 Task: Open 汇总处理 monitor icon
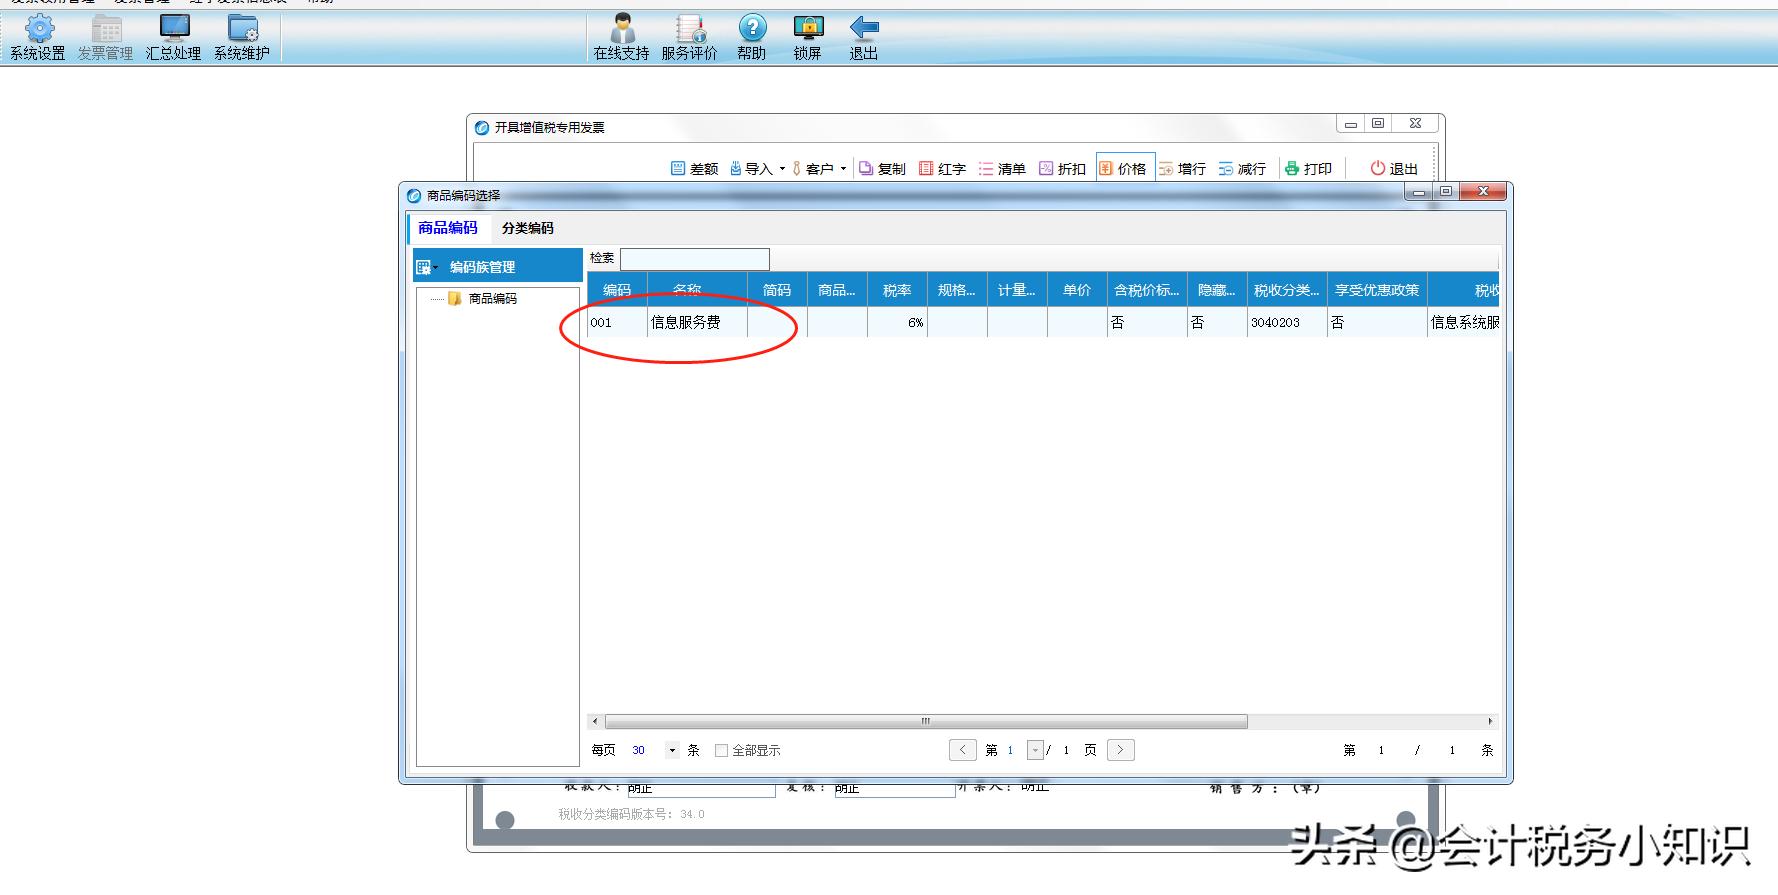coord(174,28)
